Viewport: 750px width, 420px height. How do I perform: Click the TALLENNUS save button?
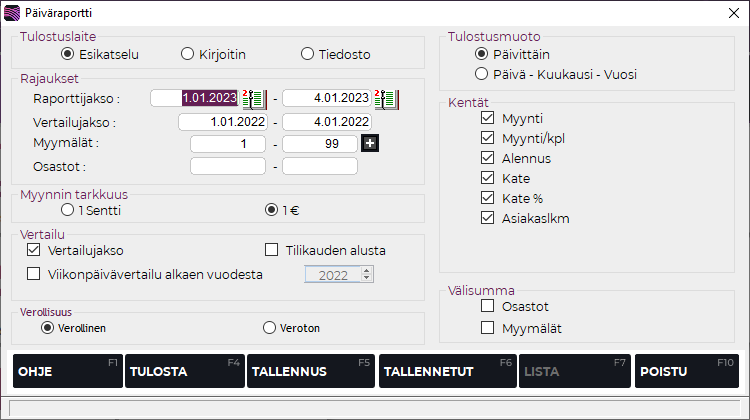(x=310, y=371)
